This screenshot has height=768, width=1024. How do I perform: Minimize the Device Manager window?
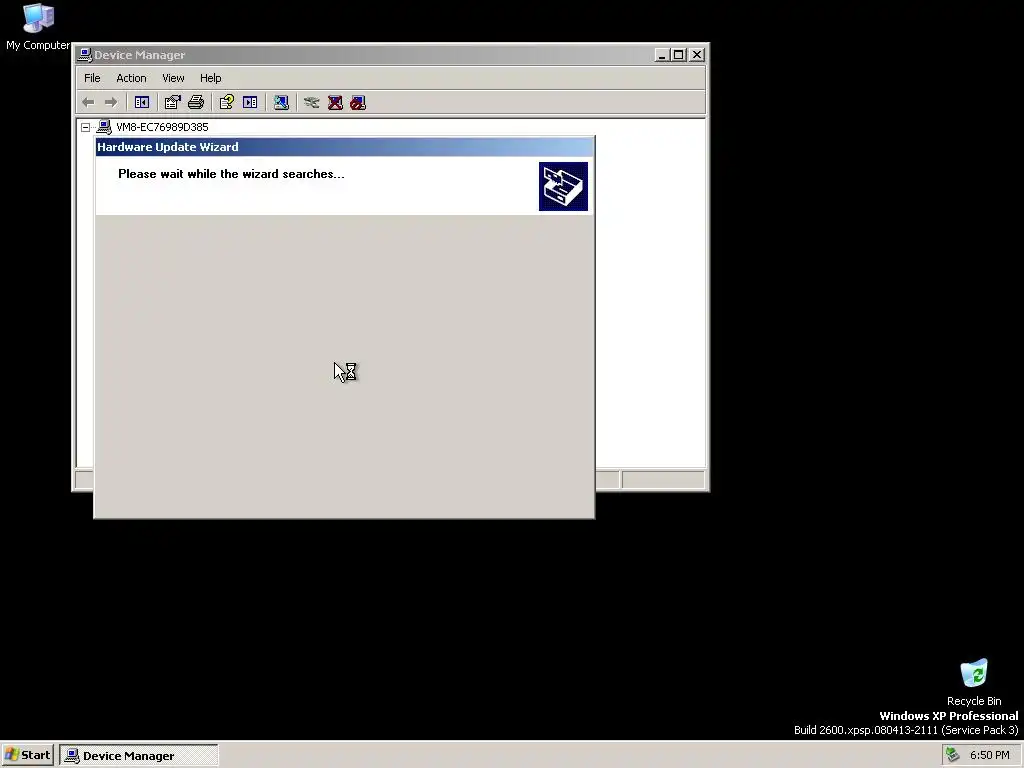click(662, 55)
